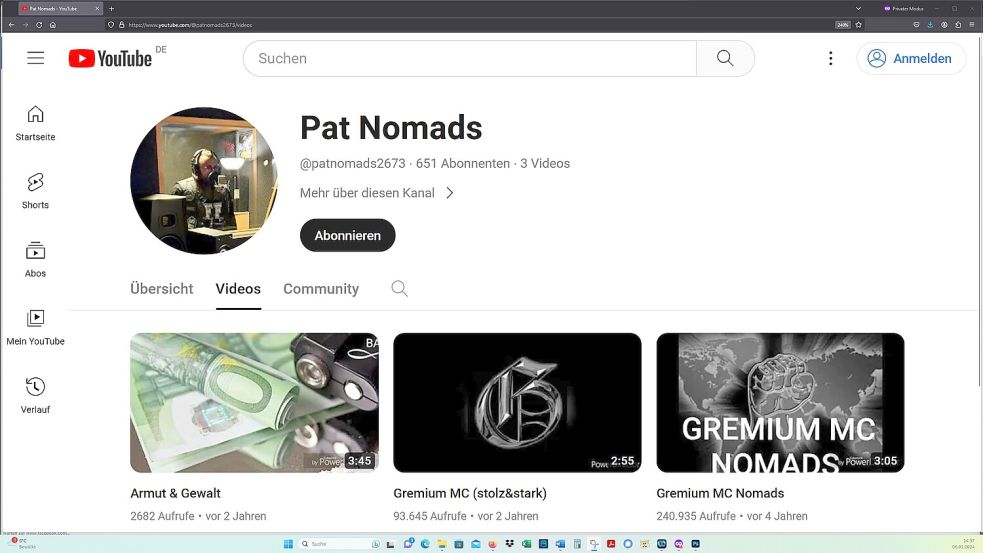The height and width of the screenshot is (553, 983).
Task: Open the Windows Start menu
Action: (x=288, y=544)
